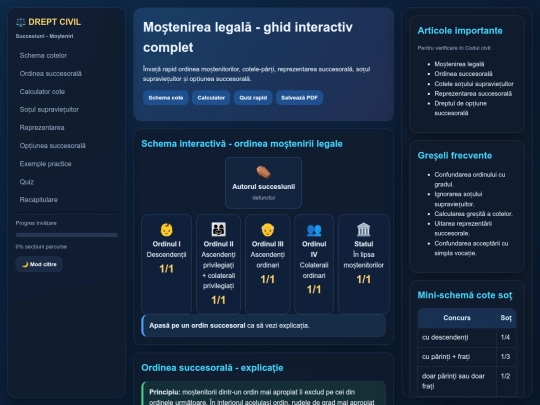Viewport: 540px width, 405px height.
Task: Click the Calculator button in header
Action: tap(211, 98)
